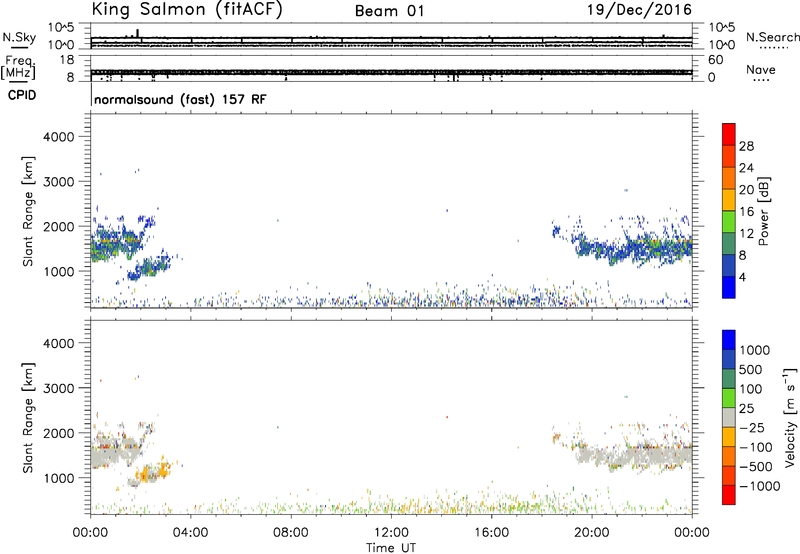The height and width of the screenshot is (554, 800).
Task: Click the 'Freq. [MHz]' label
Action: pos(18,68)
